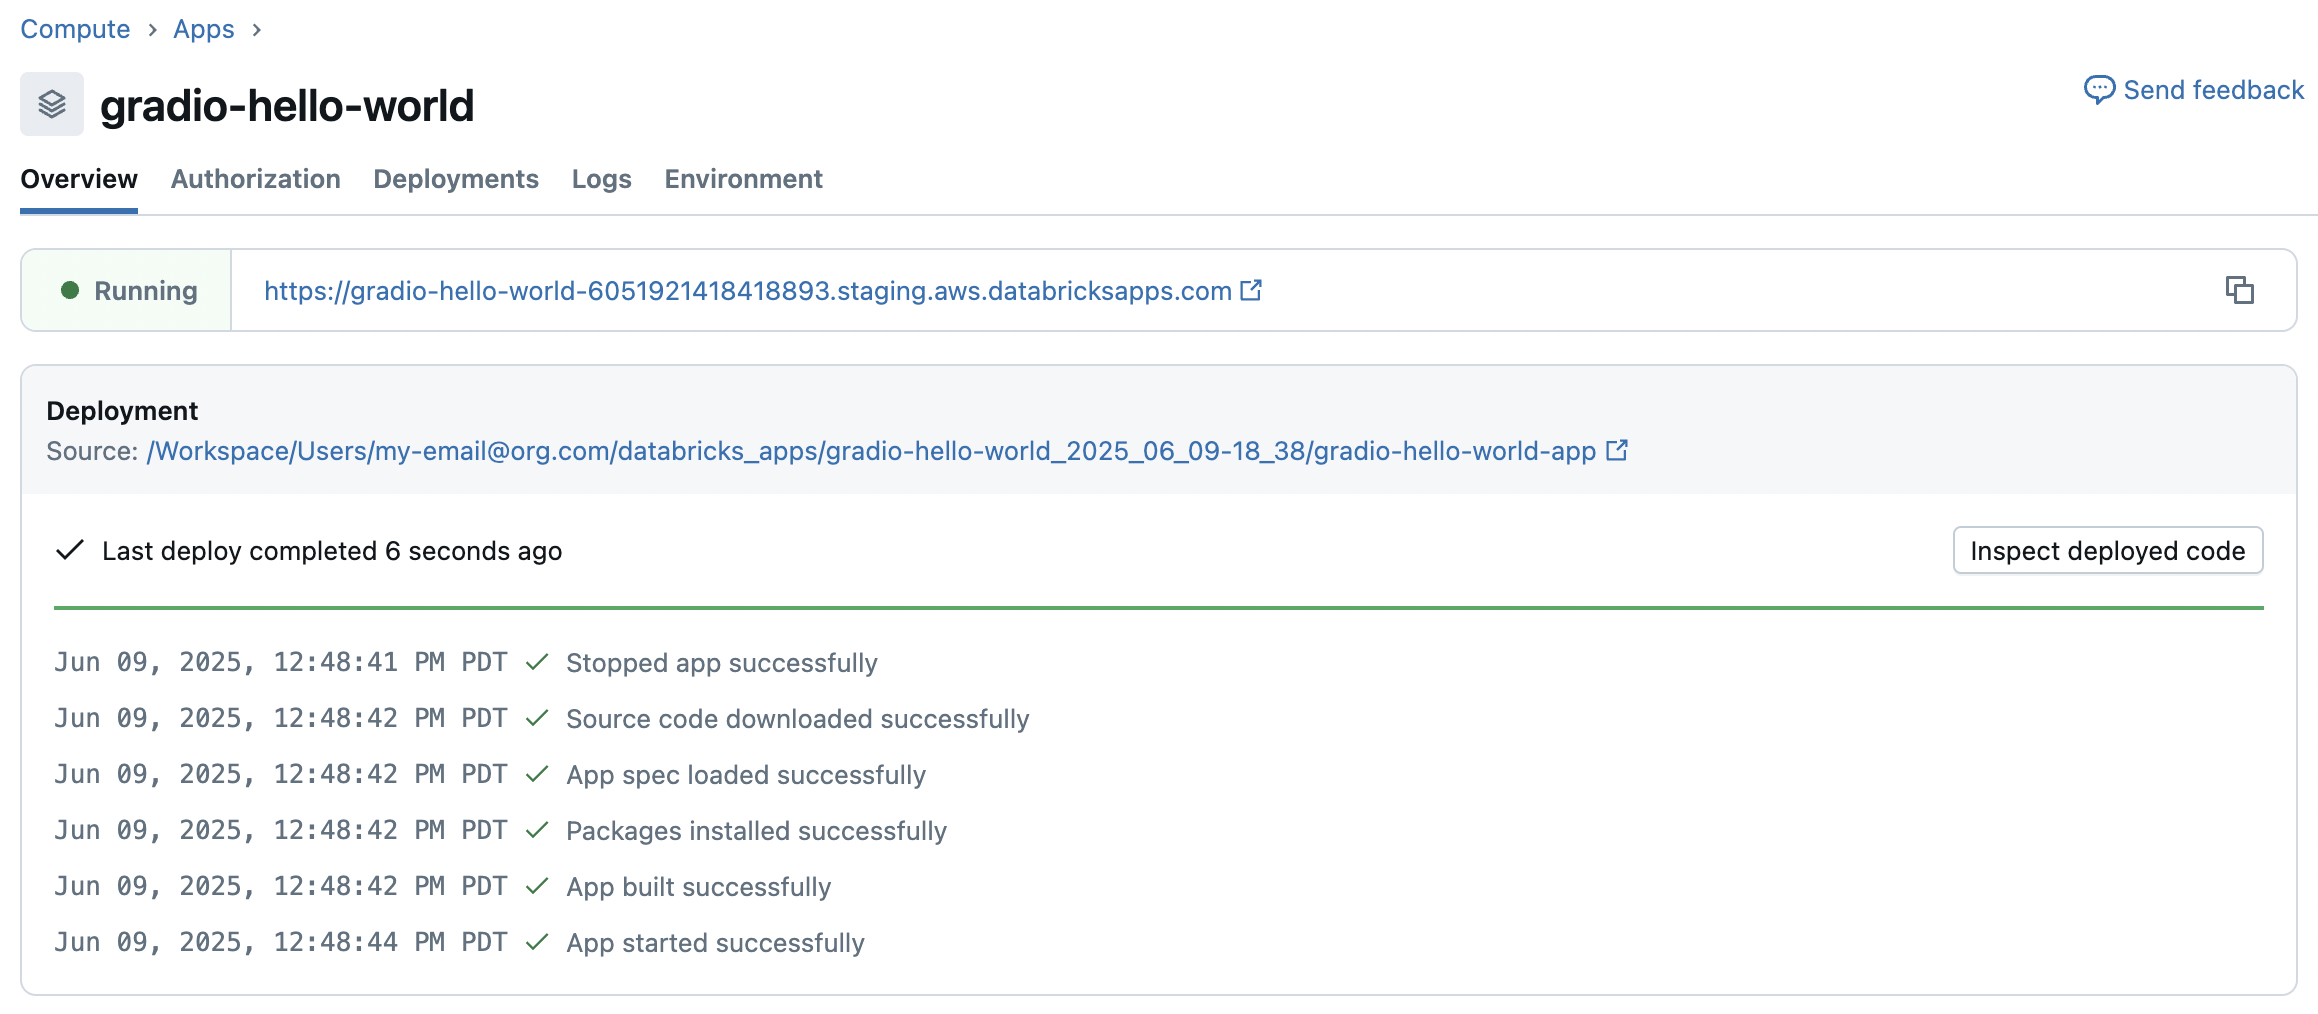Screen dimensions: 2318x1014
Task: Navigate to Compute via breadcrumb
Action: [74, 29]
